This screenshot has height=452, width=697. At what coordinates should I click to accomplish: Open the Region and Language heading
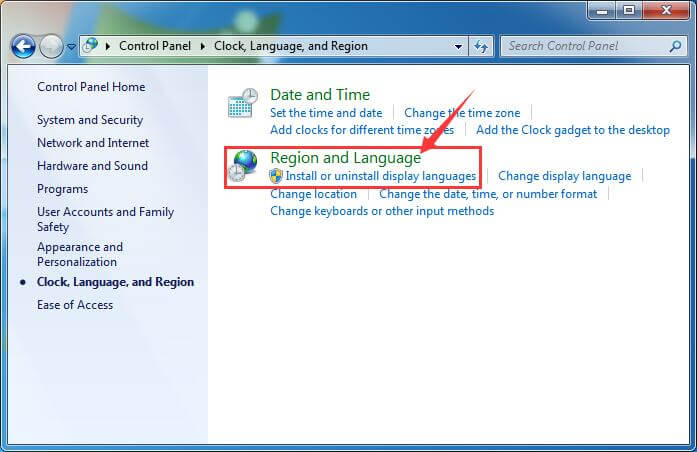pos(345,158)
